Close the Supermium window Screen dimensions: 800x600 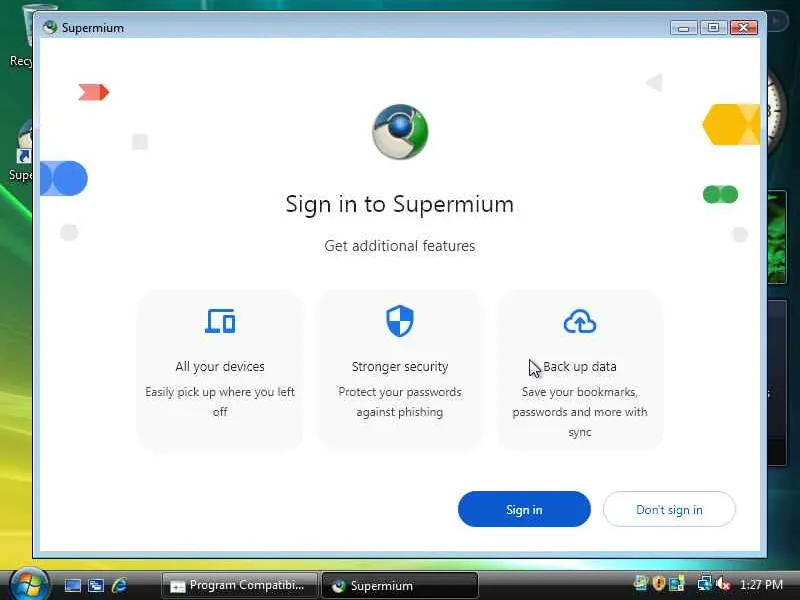click(x=743, y=28)
